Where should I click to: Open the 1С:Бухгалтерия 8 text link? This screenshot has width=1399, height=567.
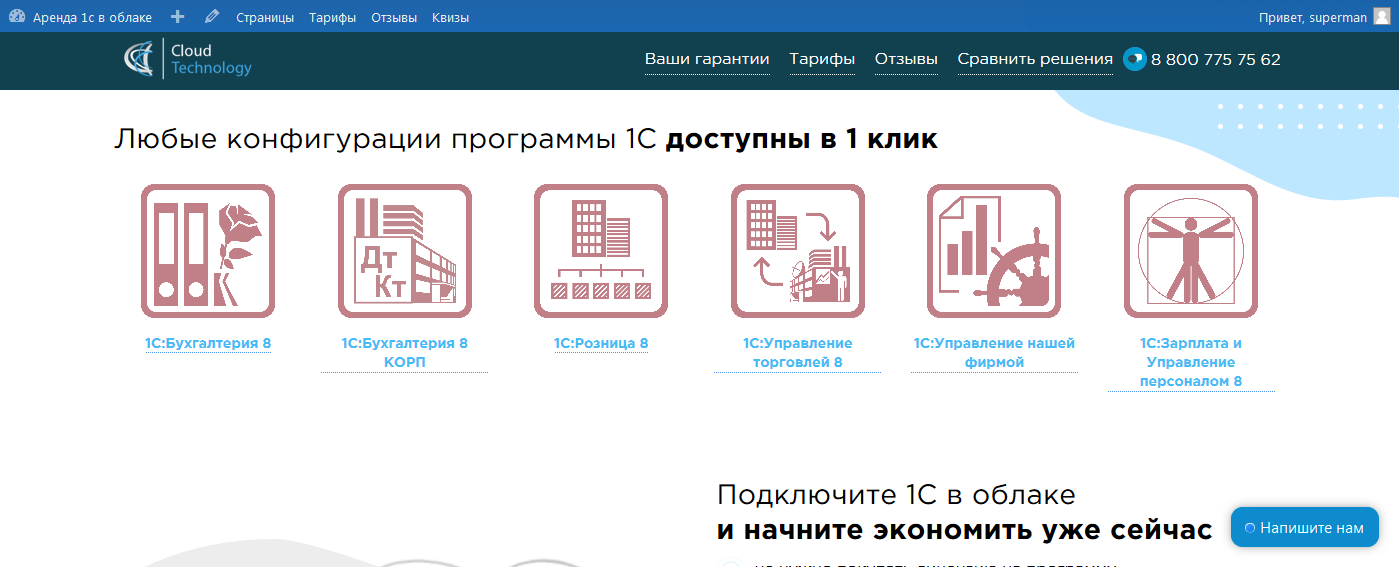tap(208, 343)
